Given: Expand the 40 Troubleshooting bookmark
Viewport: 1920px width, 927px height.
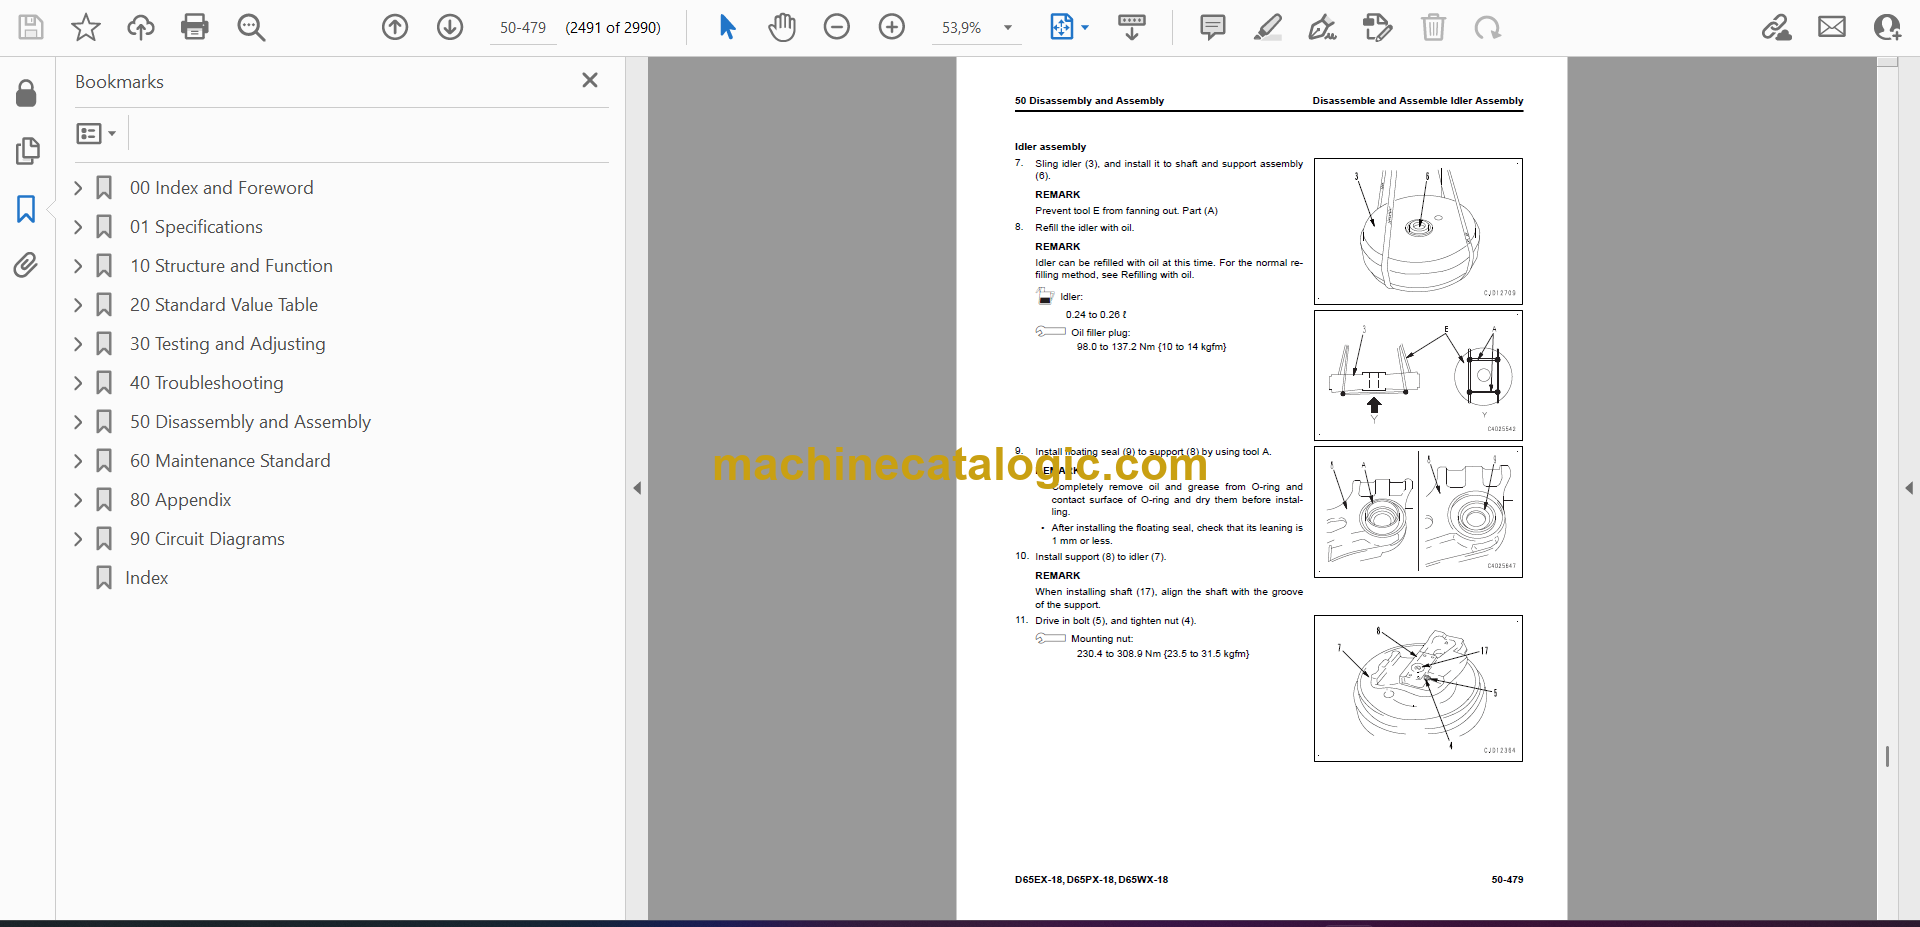Looking at the screenshot, I should coord(78,383).
